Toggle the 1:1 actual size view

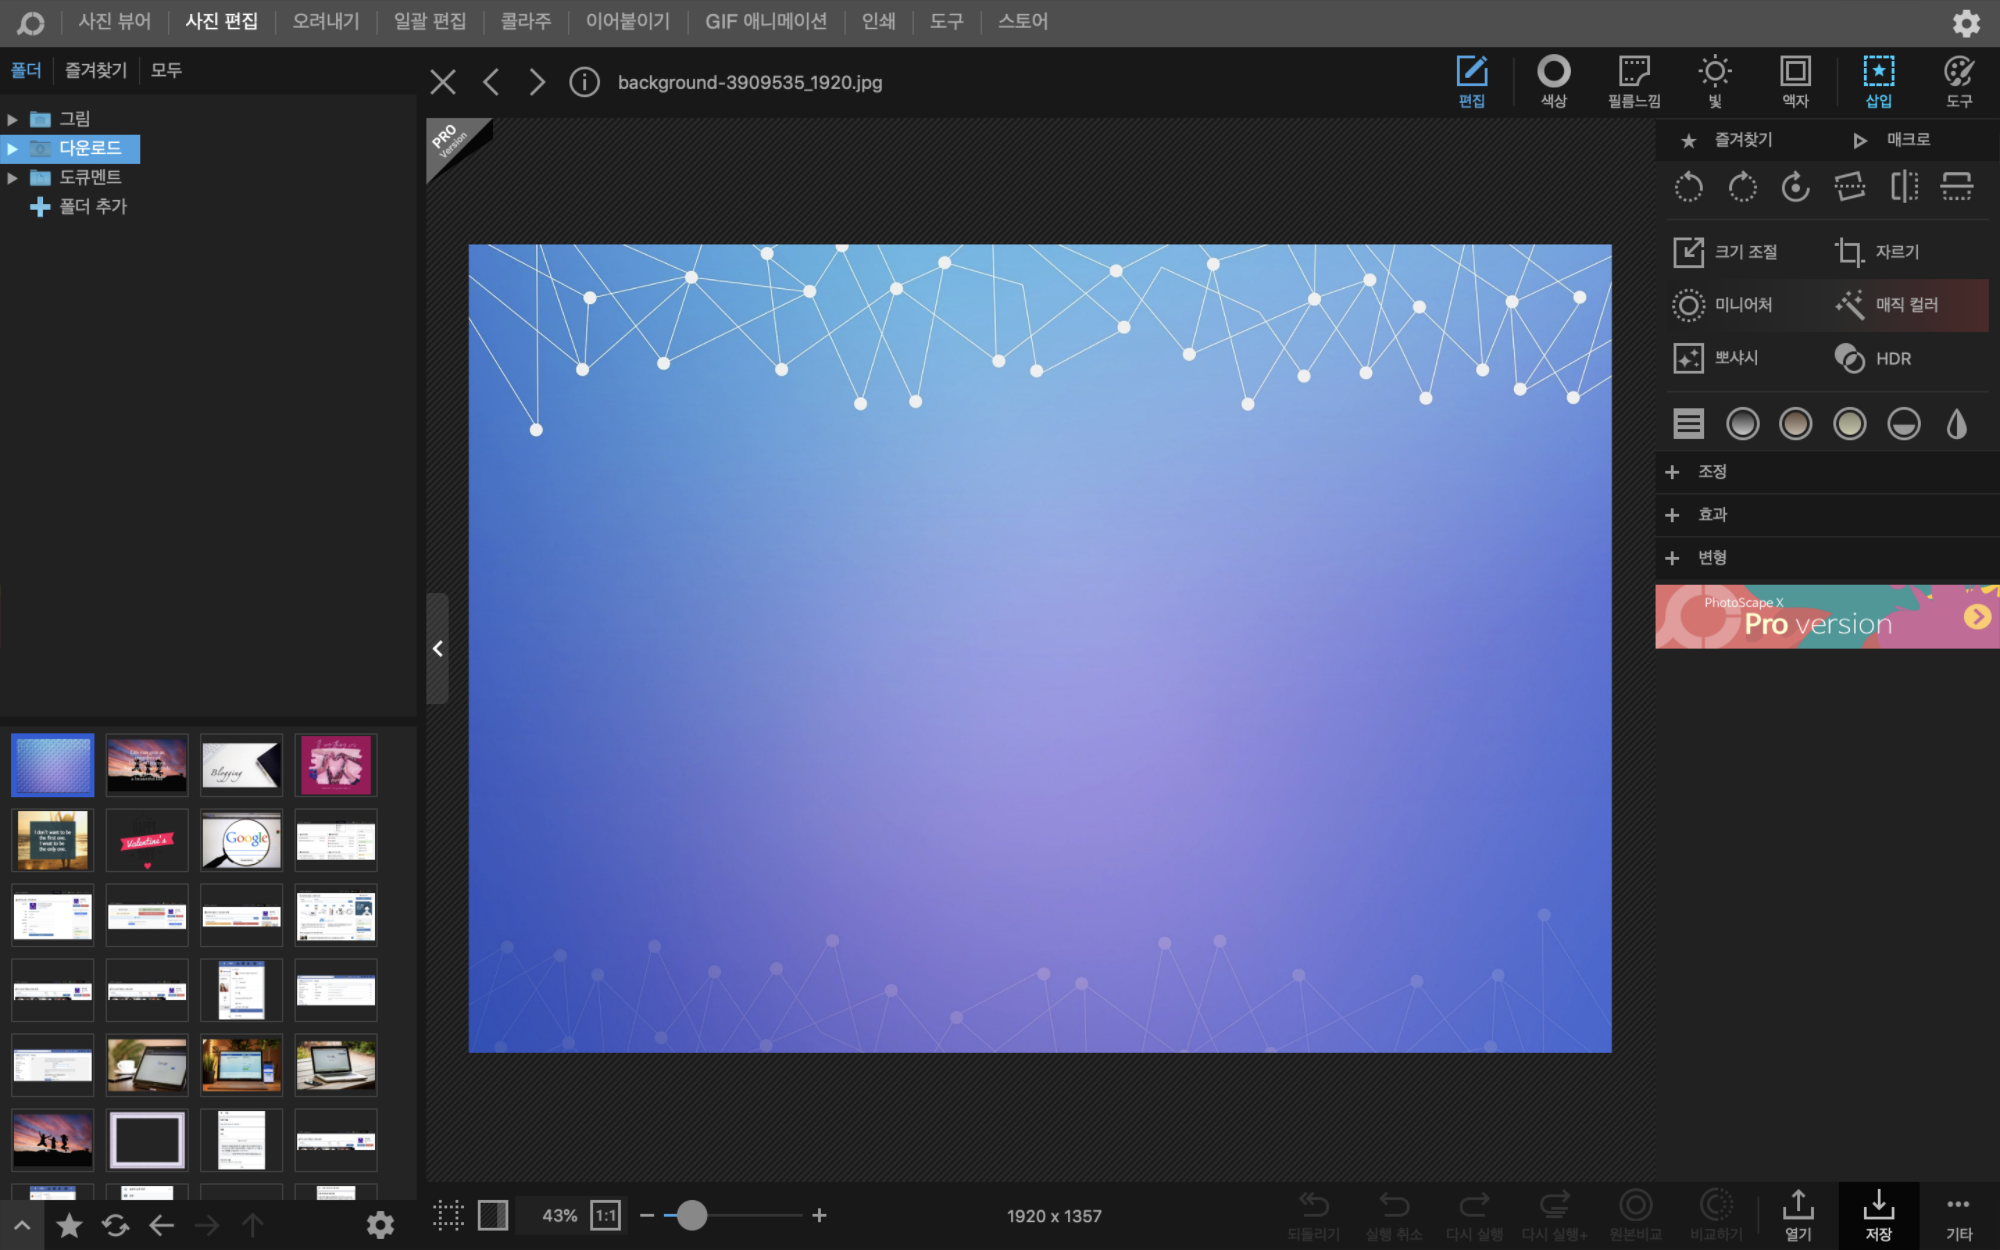click(605, 1215)
